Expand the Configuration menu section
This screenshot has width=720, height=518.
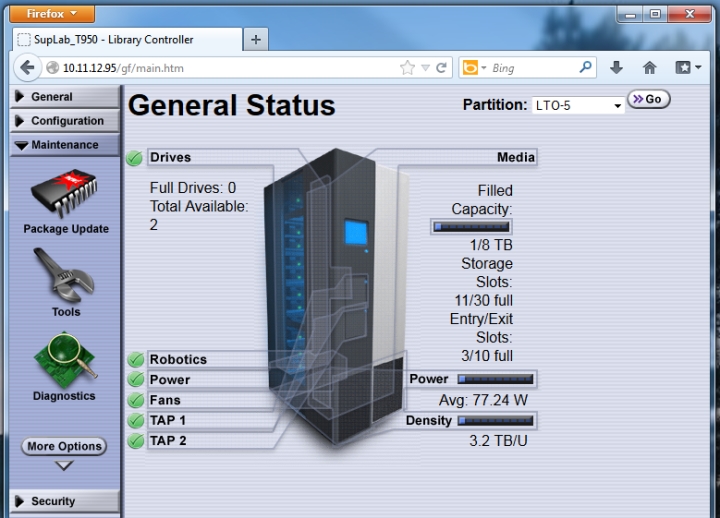pos(65,121)
